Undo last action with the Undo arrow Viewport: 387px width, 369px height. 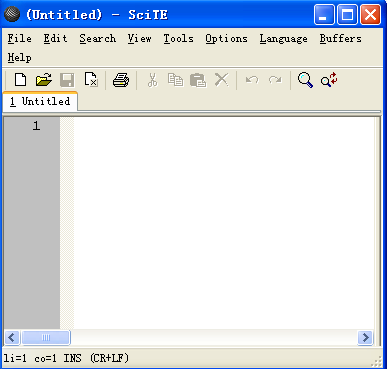tap(252, 80)
